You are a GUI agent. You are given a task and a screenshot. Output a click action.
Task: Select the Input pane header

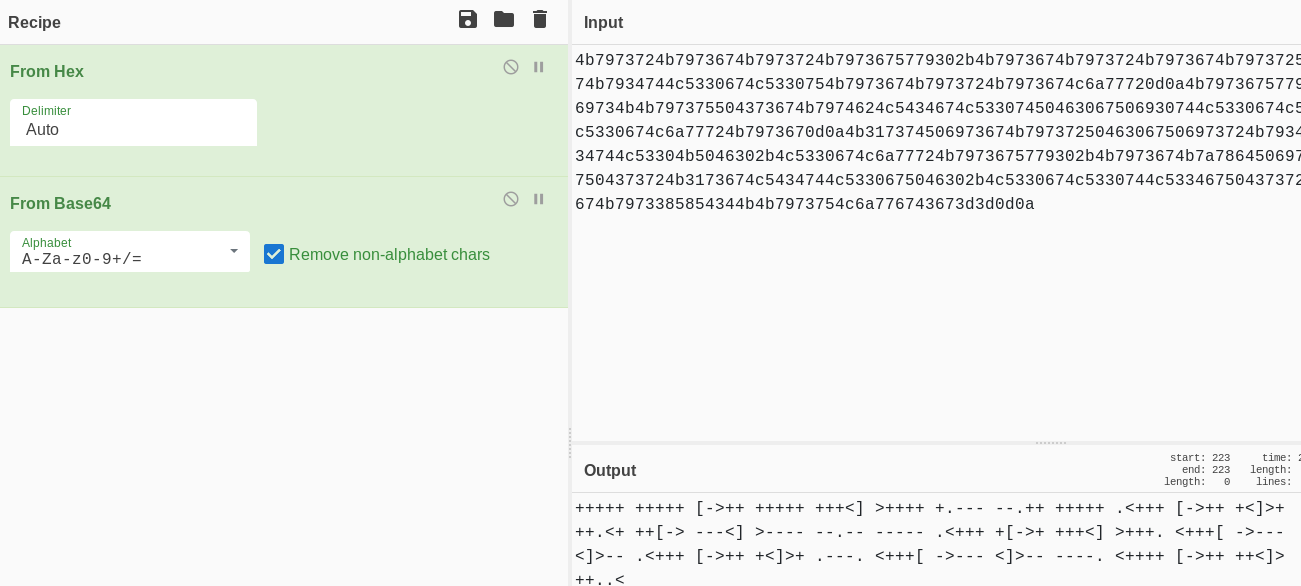coord(603,22)
